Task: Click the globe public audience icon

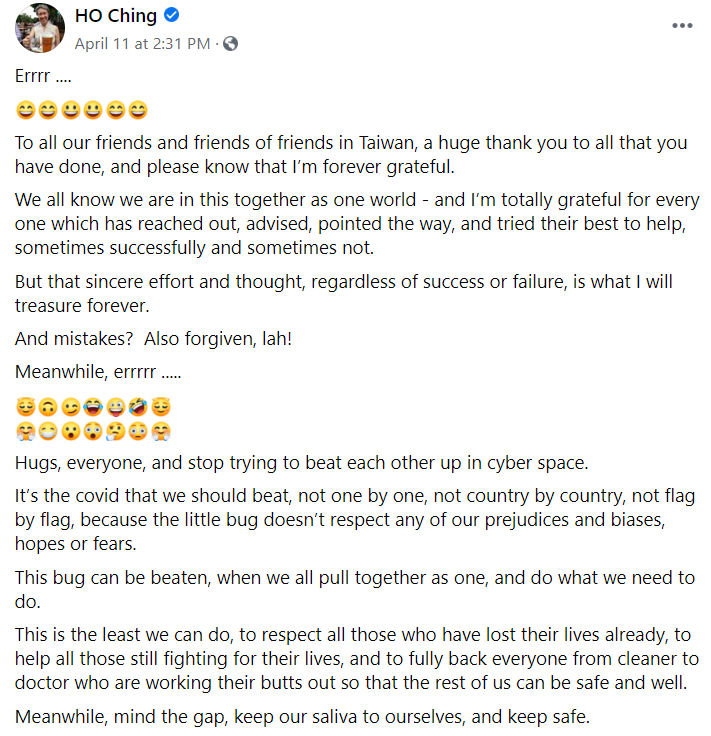Action: 231,43
